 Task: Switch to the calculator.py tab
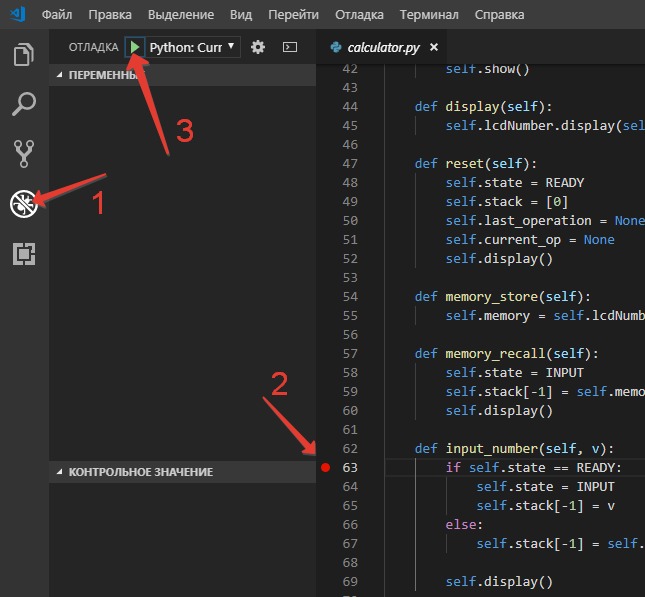(x=383, y=47)
